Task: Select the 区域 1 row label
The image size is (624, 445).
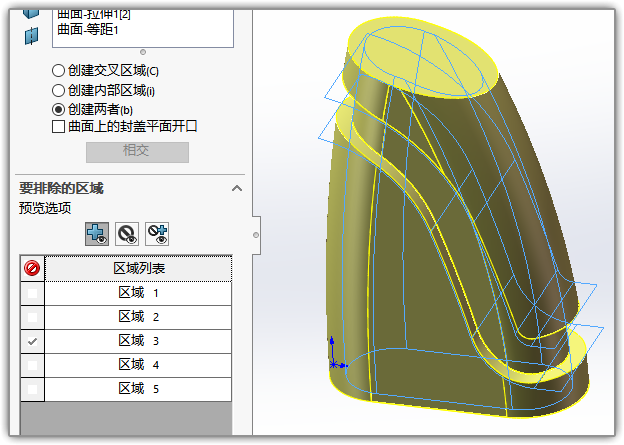Action: pyautogui.click(x=138, y=293)
